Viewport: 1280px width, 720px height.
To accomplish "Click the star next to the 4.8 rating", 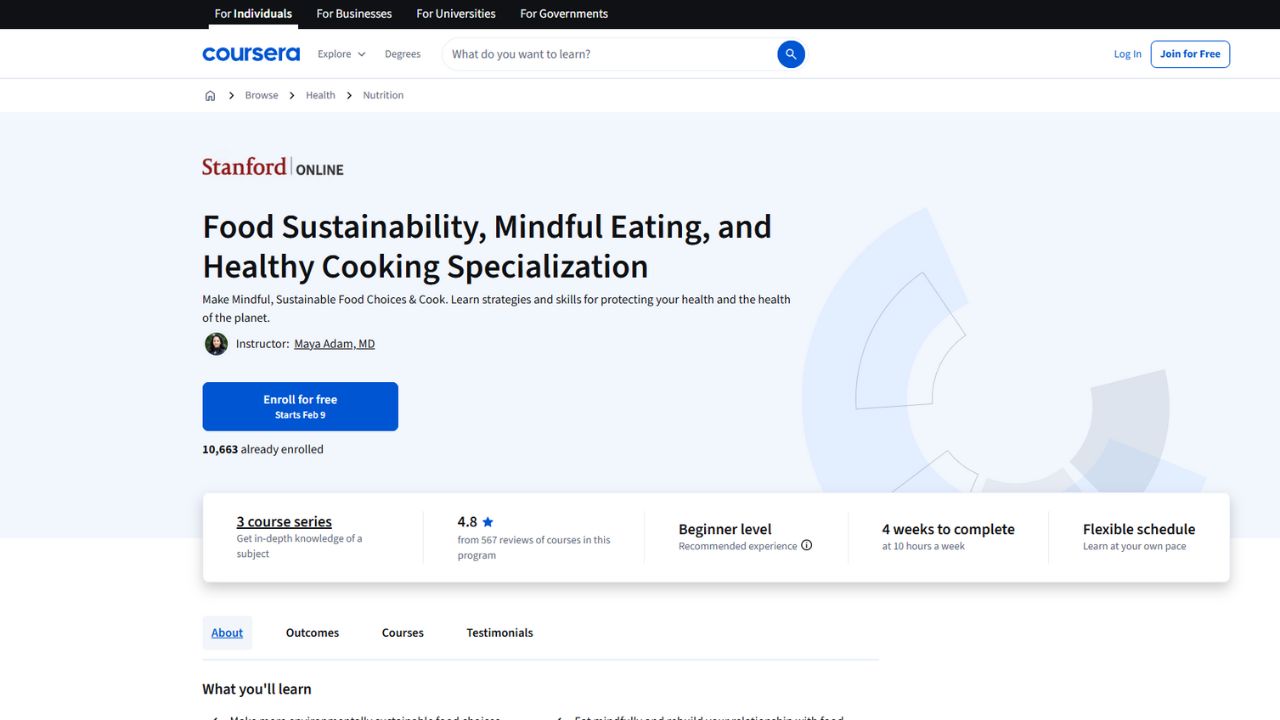I will click(488, 521).
